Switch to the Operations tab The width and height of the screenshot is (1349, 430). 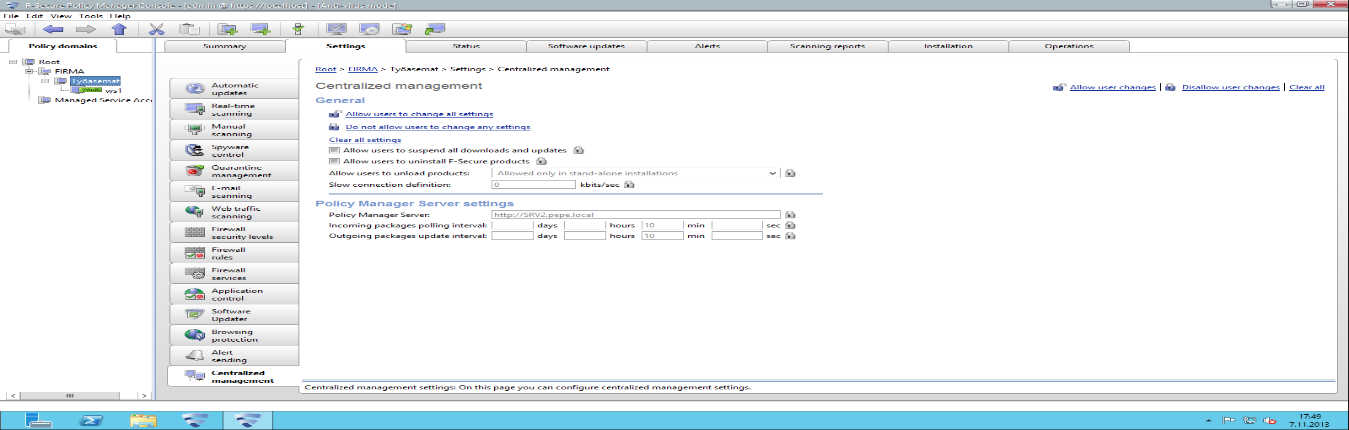tap(1069, 46)
